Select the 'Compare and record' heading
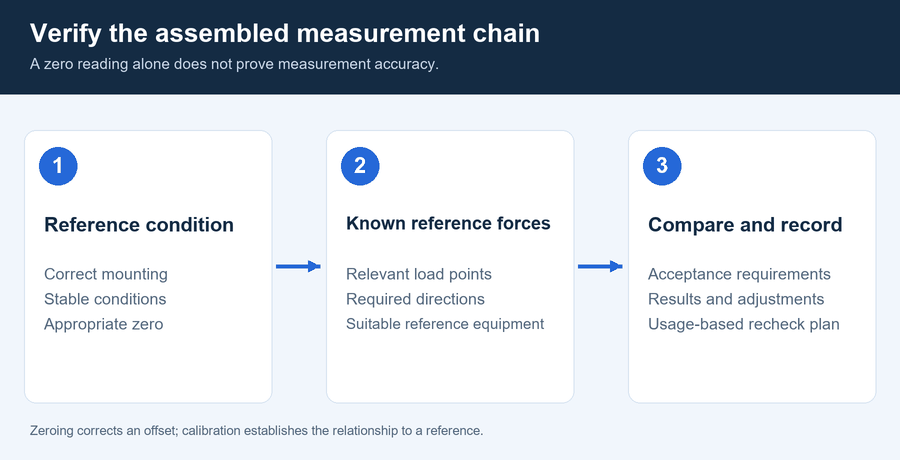Viewport: 900px width, 460px height. pyautogui.click(x=745, y=225)
